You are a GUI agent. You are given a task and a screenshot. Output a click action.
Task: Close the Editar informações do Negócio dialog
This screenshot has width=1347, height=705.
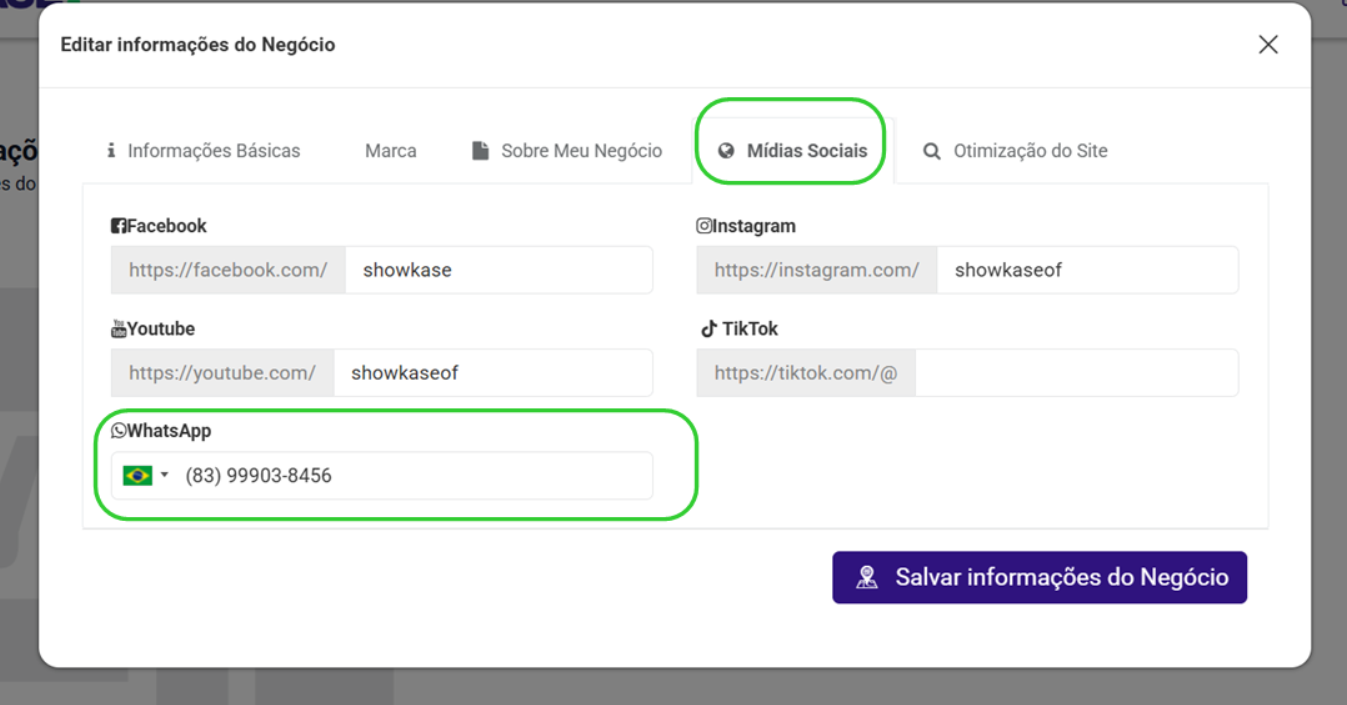point(1268,44)
